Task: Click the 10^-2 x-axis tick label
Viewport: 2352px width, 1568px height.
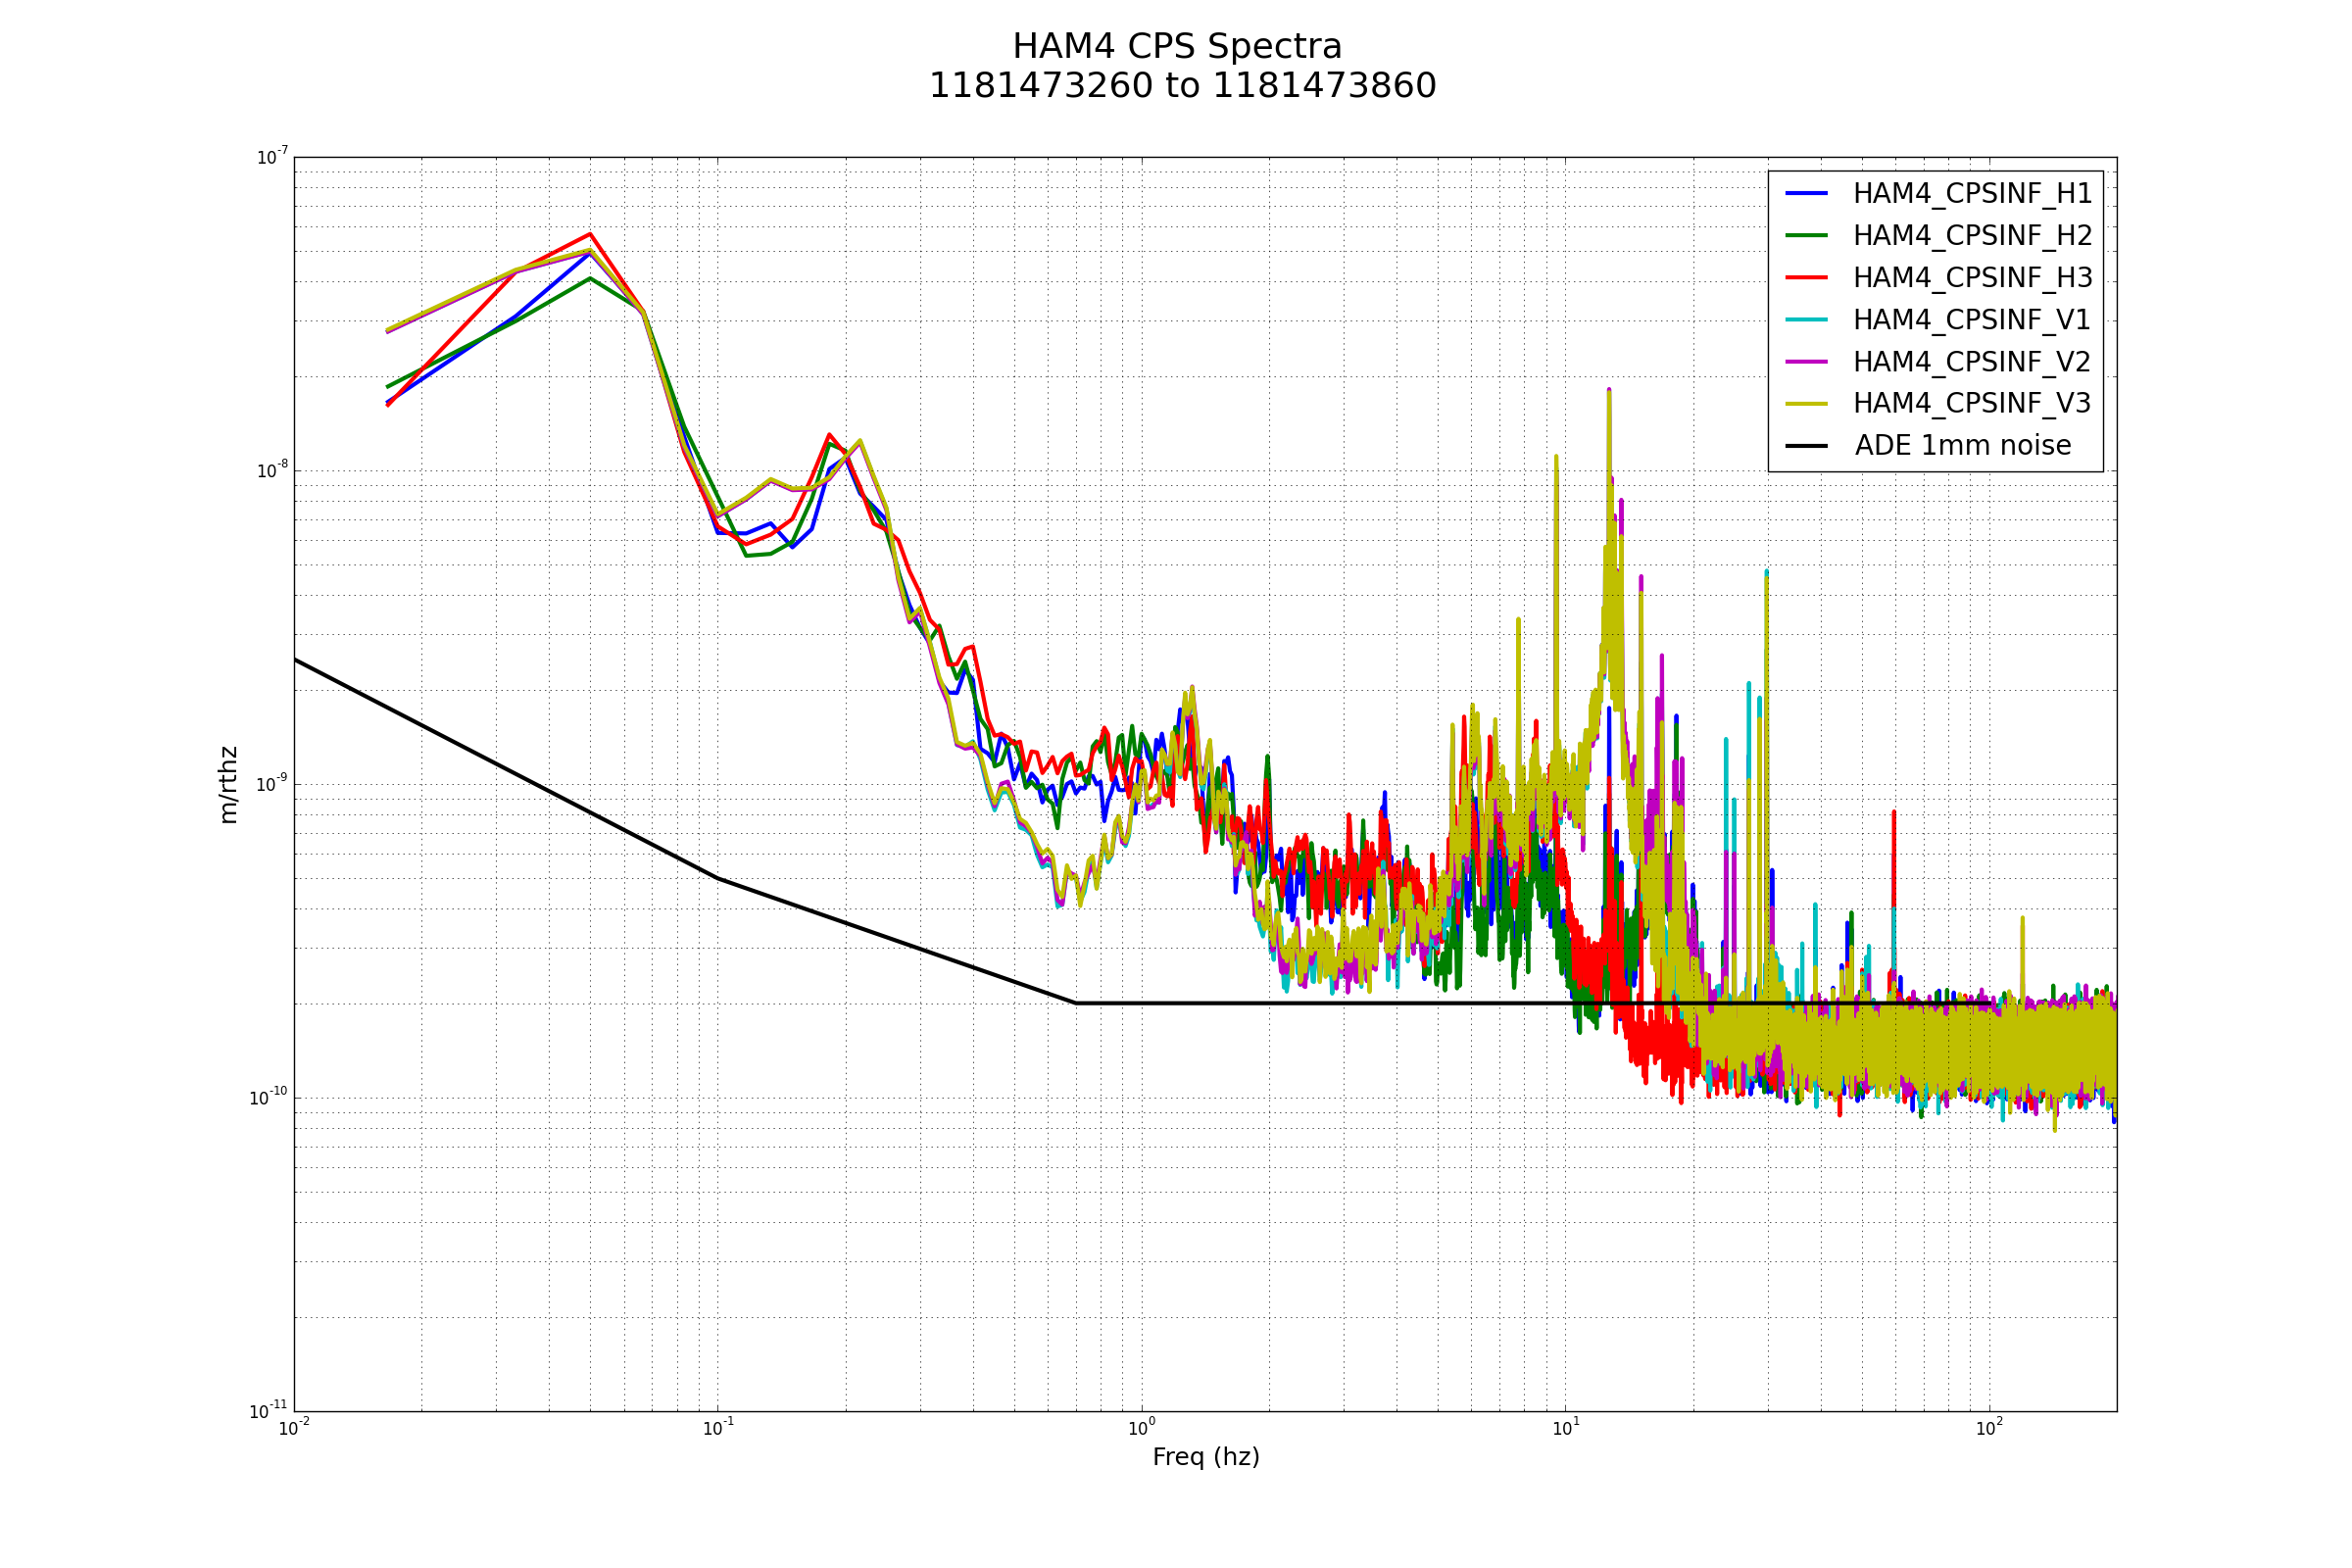Action: point(294,1428)
